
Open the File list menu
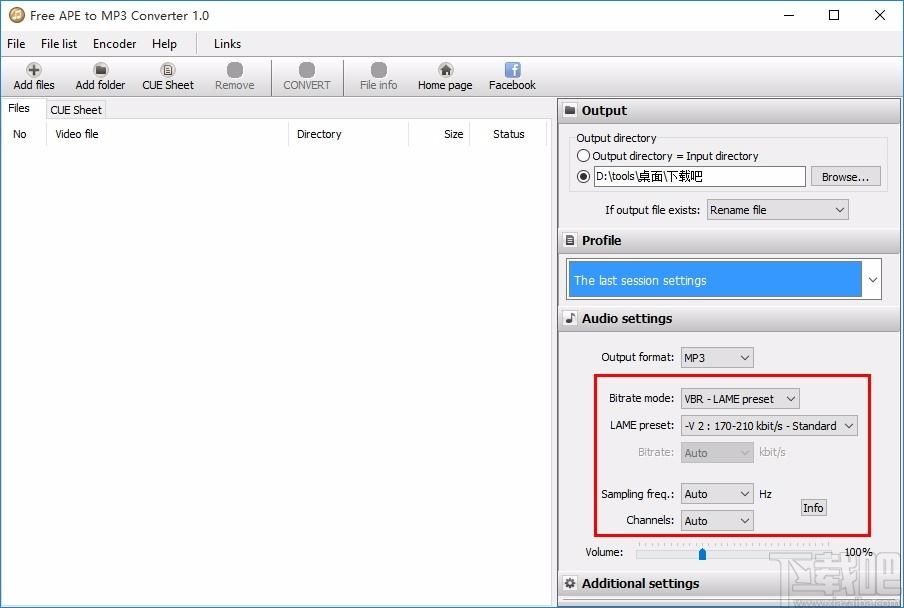59,44
